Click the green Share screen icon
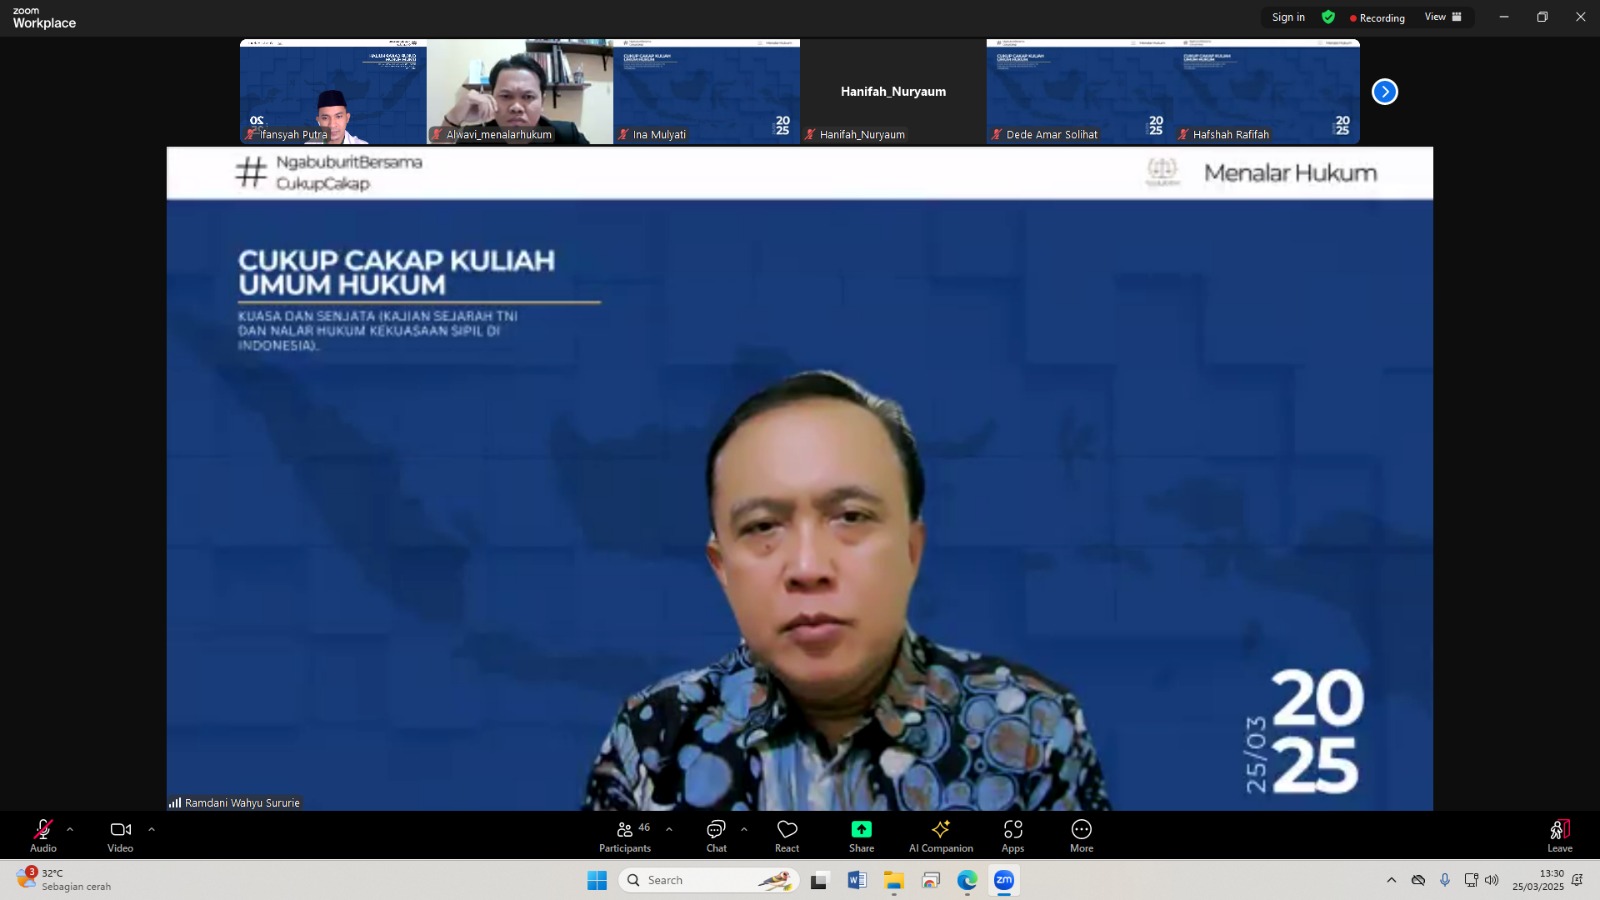The image size is (1600, 900). 861,830
